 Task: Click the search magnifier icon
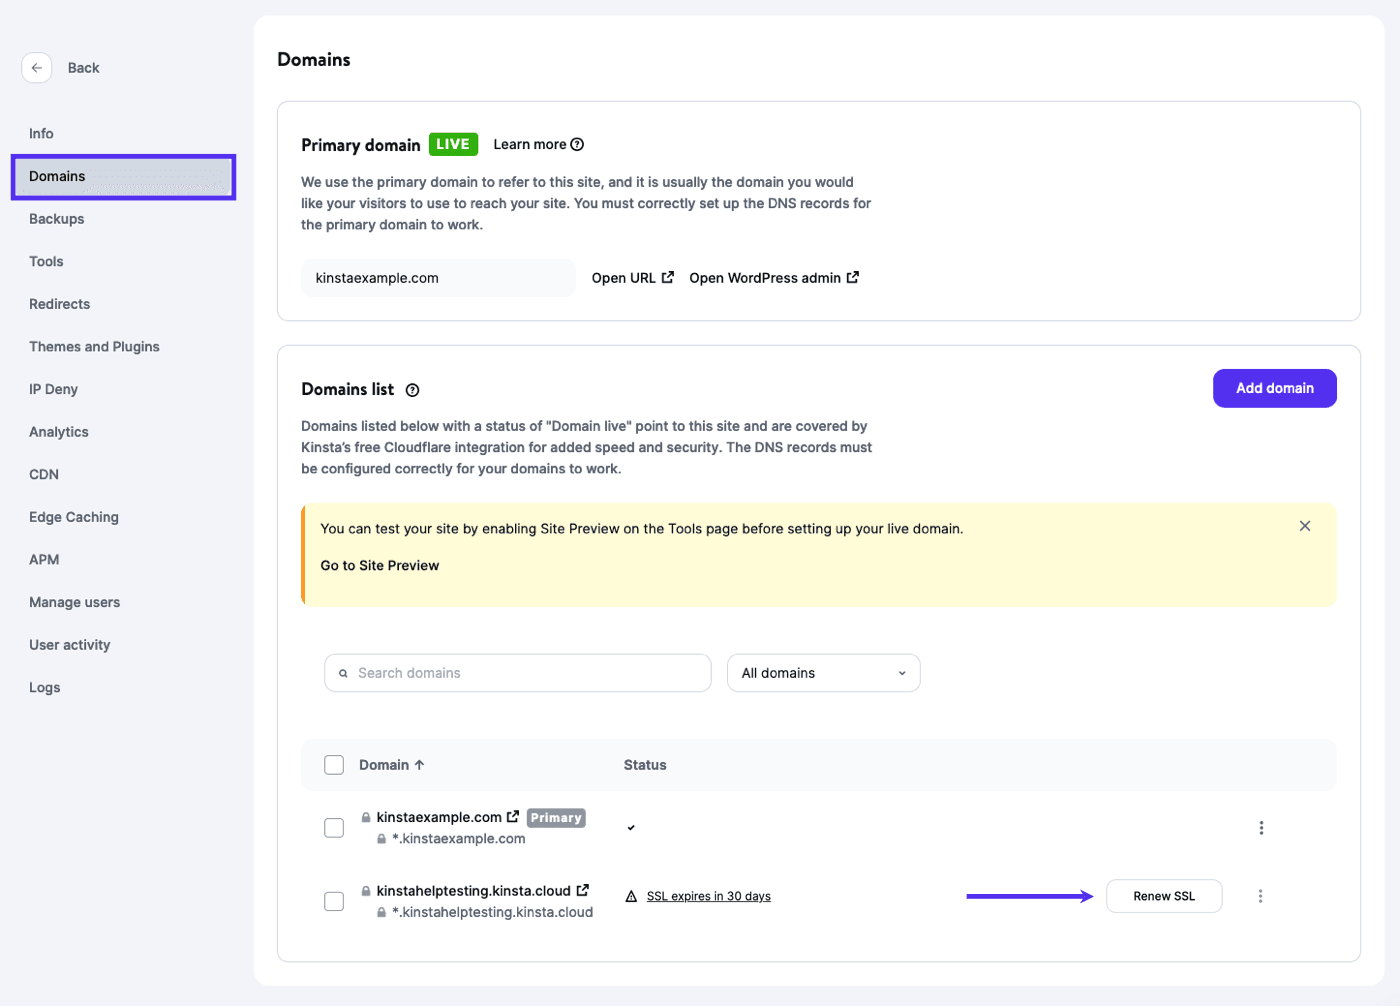[x=343, y=673]
